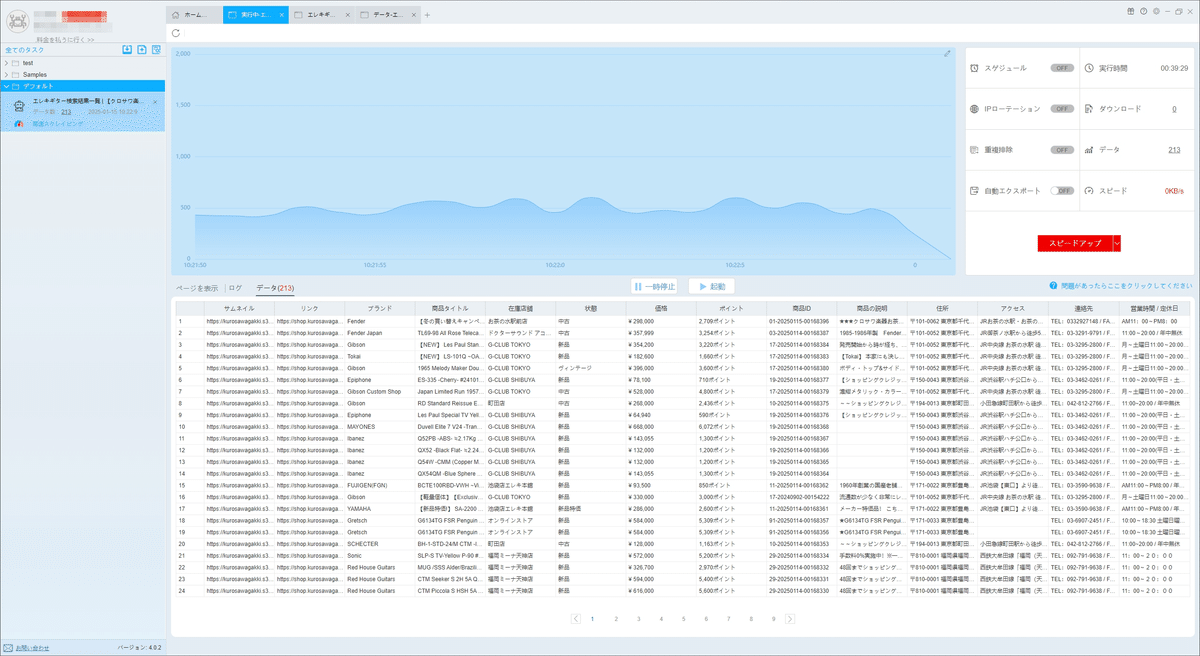This screenshot has width=1200, height=656.
Task: Click the task search icon in sidebar header
Action: point(156,49)
